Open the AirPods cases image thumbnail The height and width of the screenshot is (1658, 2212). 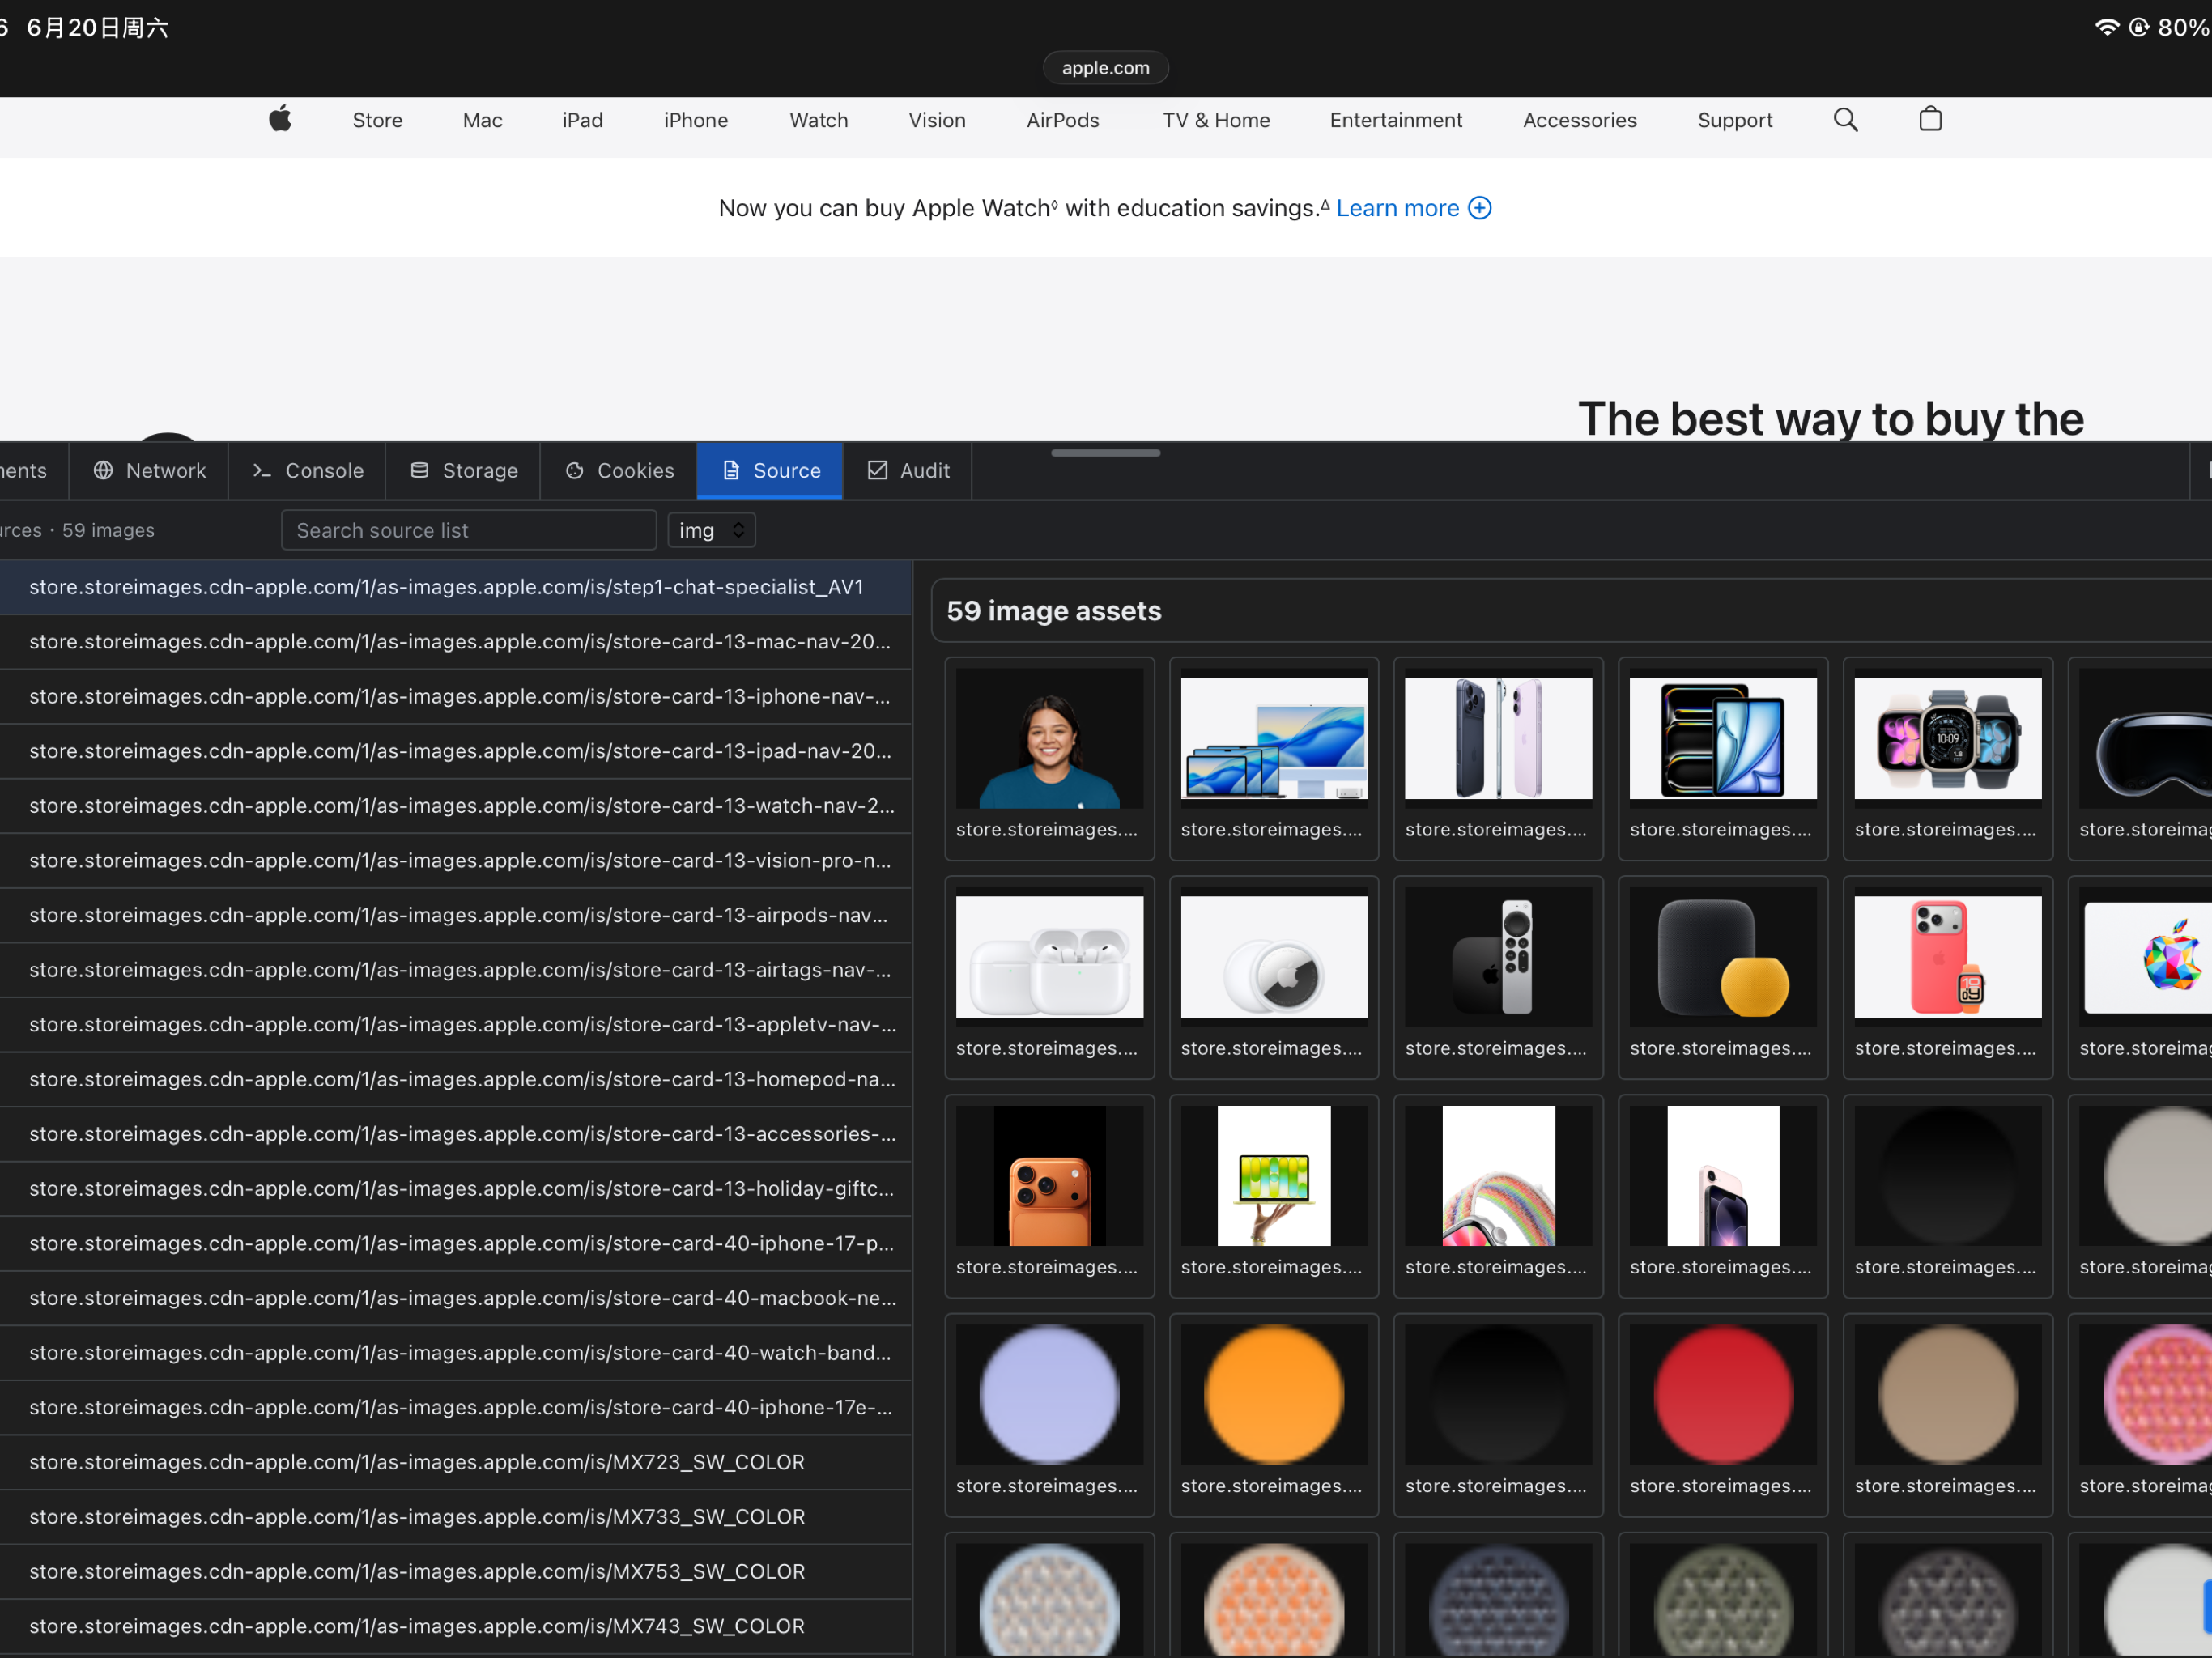click(1049, 977)
